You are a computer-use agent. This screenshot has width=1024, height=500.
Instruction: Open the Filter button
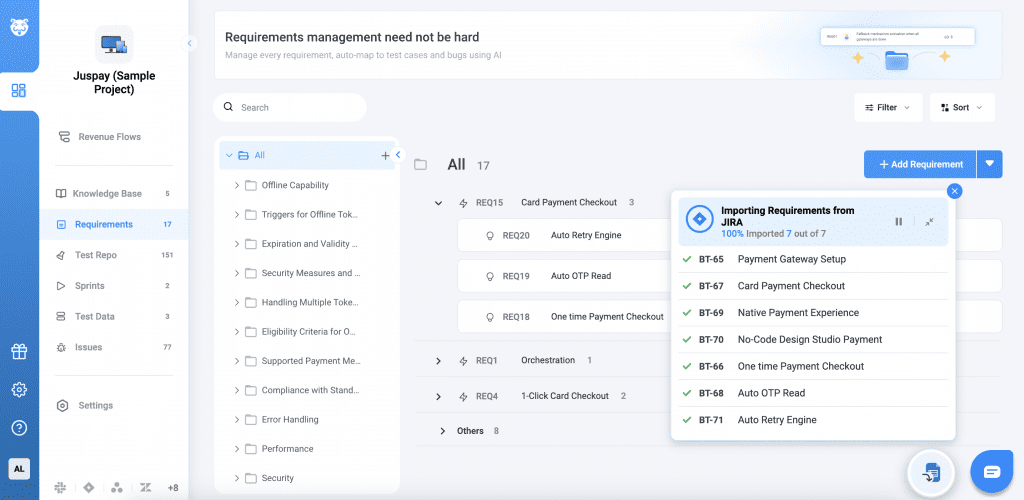pyautogui.click(x=887, y=107)
